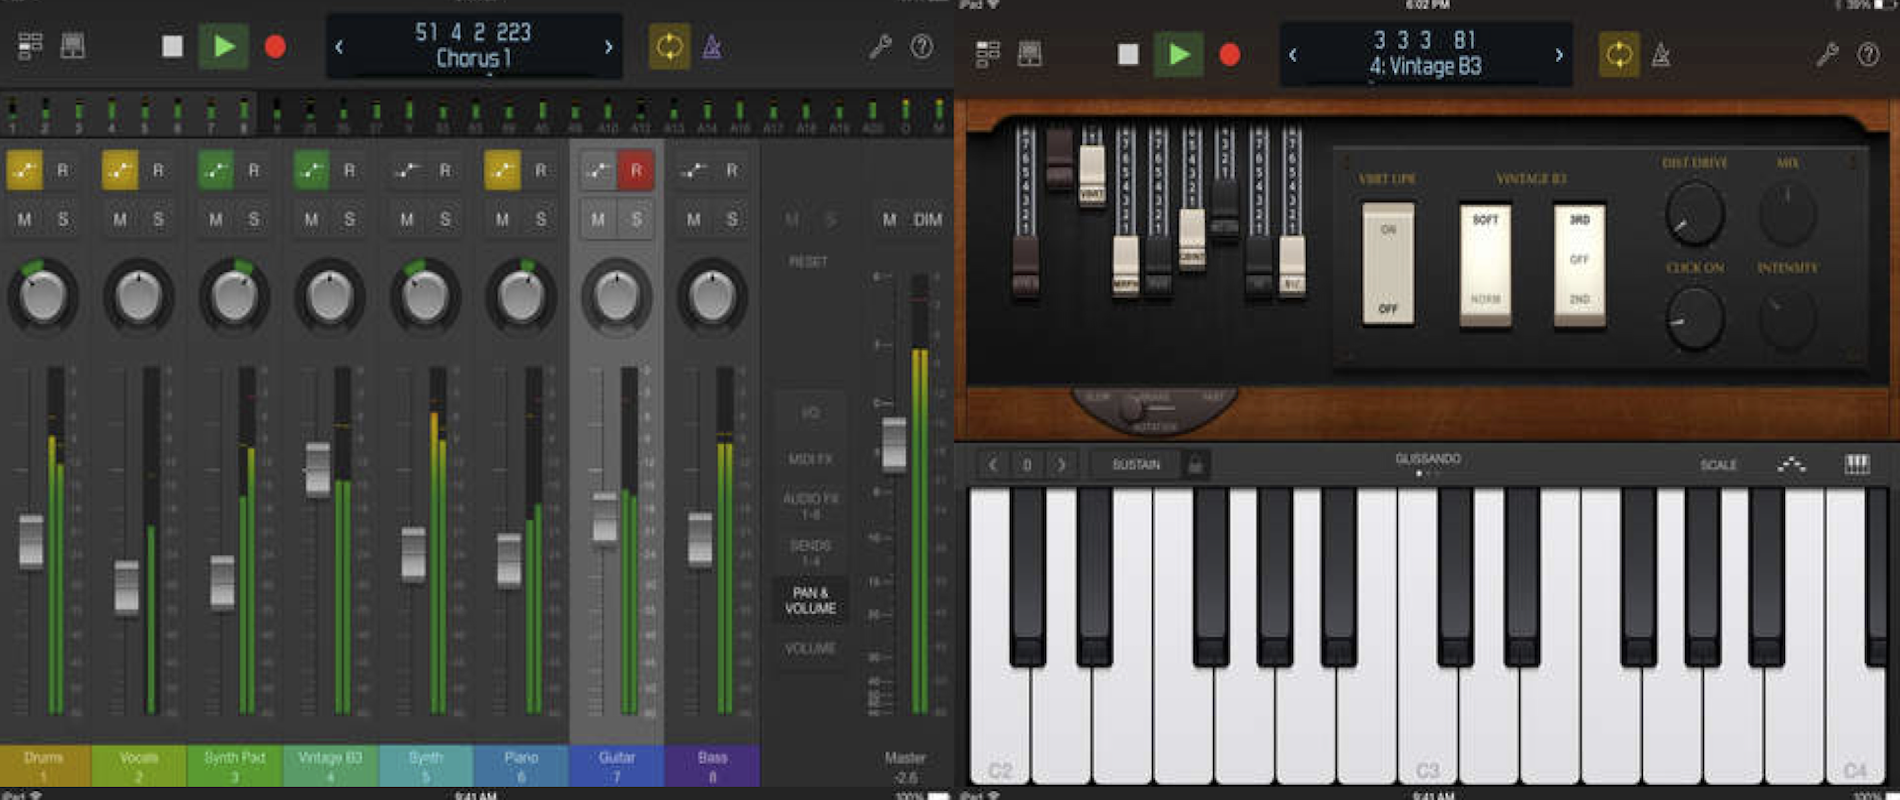
Task: Shift keyboard octave down arrow
Action: [992, 465]
